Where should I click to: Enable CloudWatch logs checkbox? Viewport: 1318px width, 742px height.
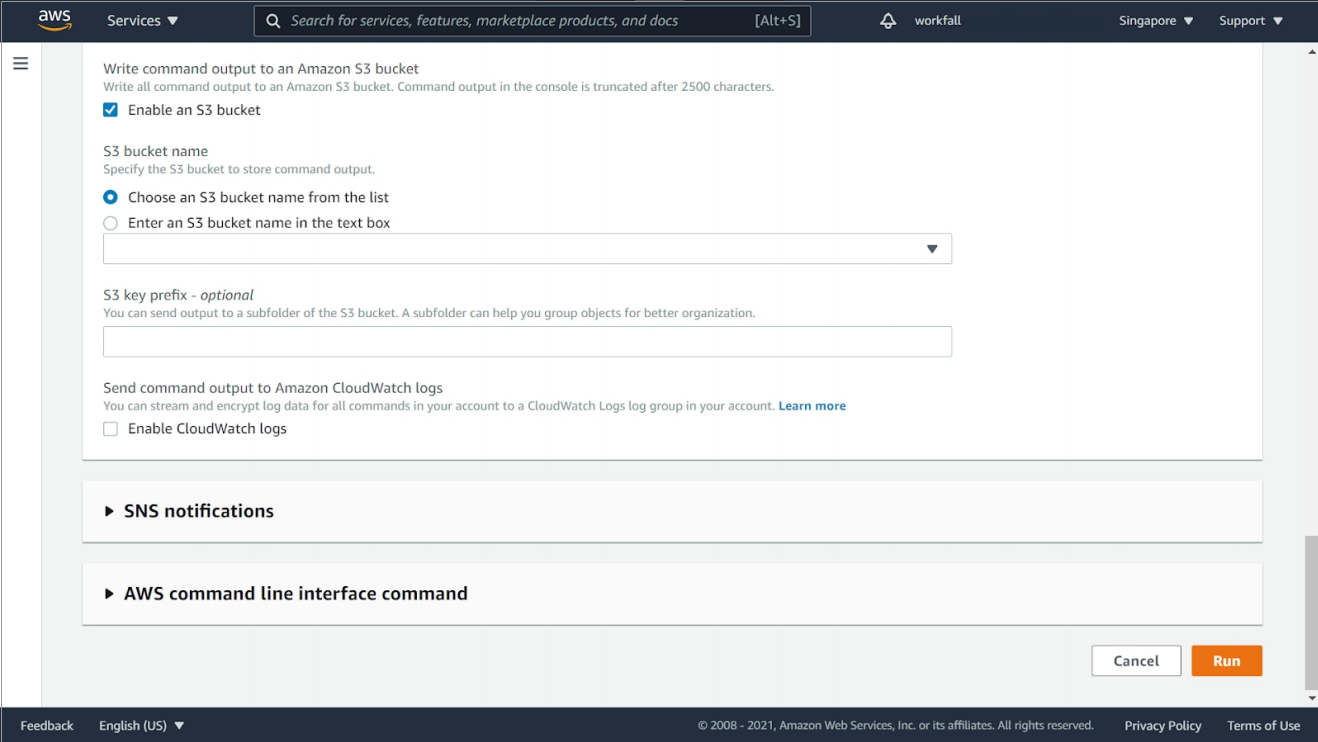coord(111,429)
